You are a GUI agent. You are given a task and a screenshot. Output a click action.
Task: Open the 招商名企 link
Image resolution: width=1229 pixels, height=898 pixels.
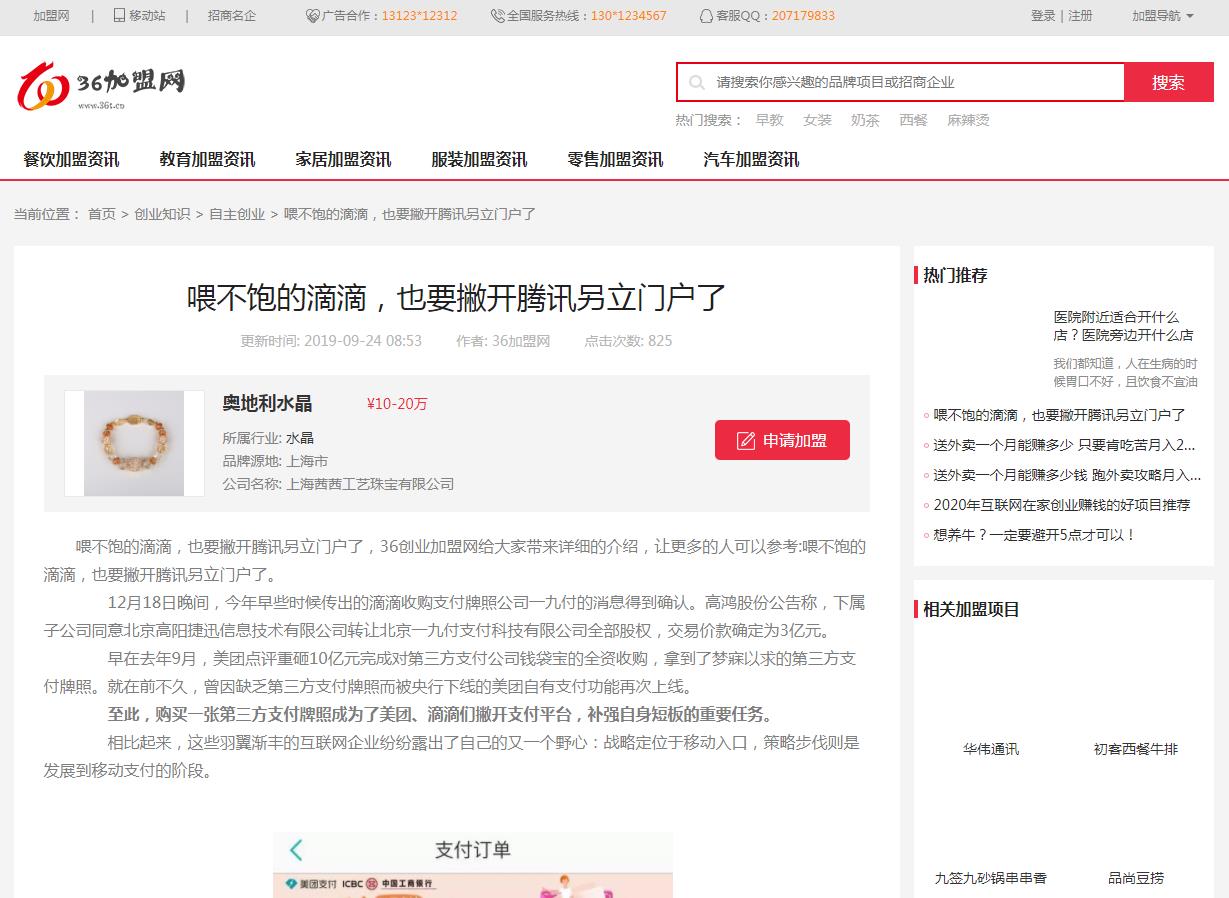click(x=232, y=16)
